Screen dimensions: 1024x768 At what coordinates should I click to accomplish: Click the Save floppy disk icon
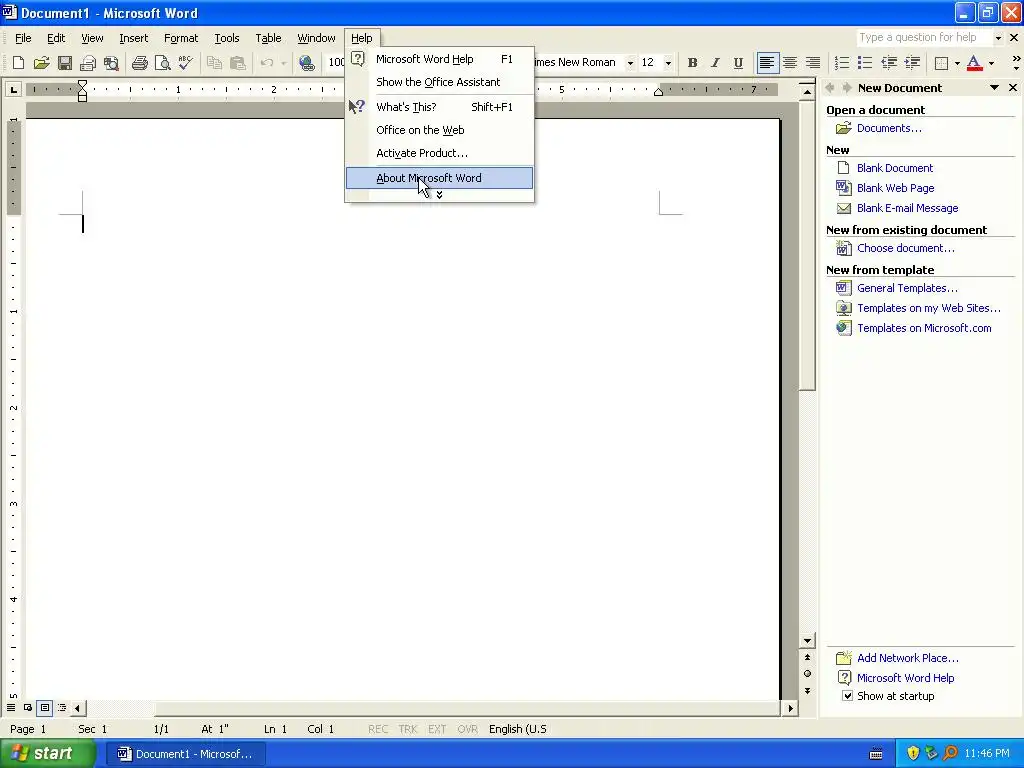pyautogui.click(x=65, y=63)
